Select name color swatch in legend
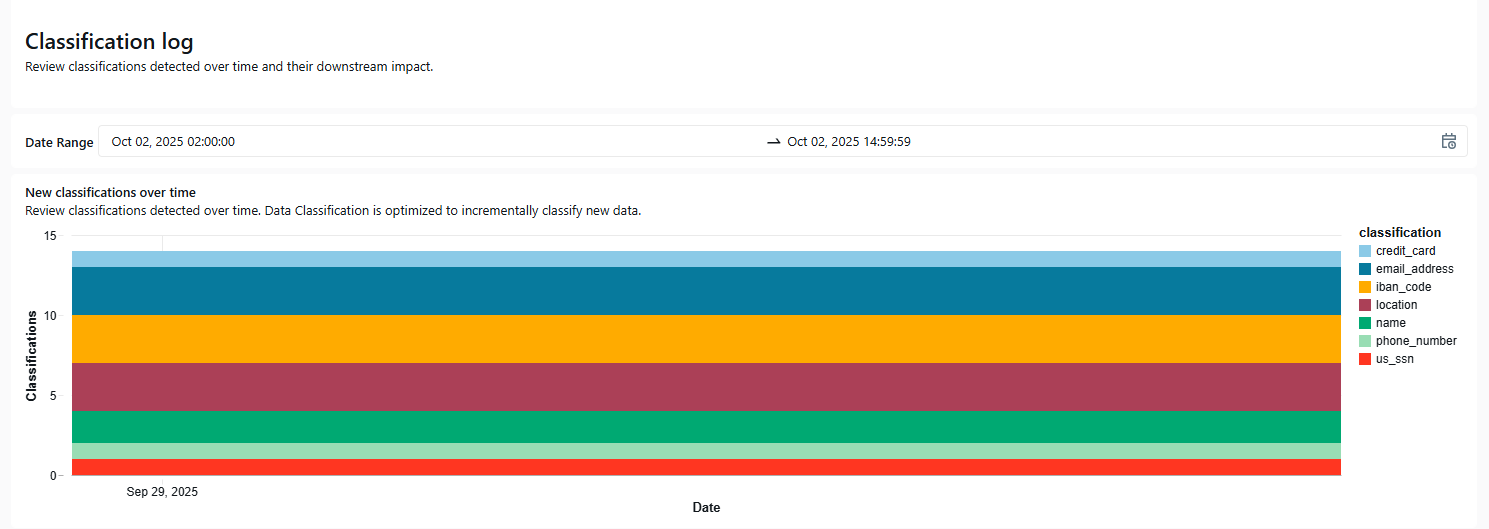The width and height of the screenshot is (1489, 529). pyautogui.click(x=1365, y=323)
